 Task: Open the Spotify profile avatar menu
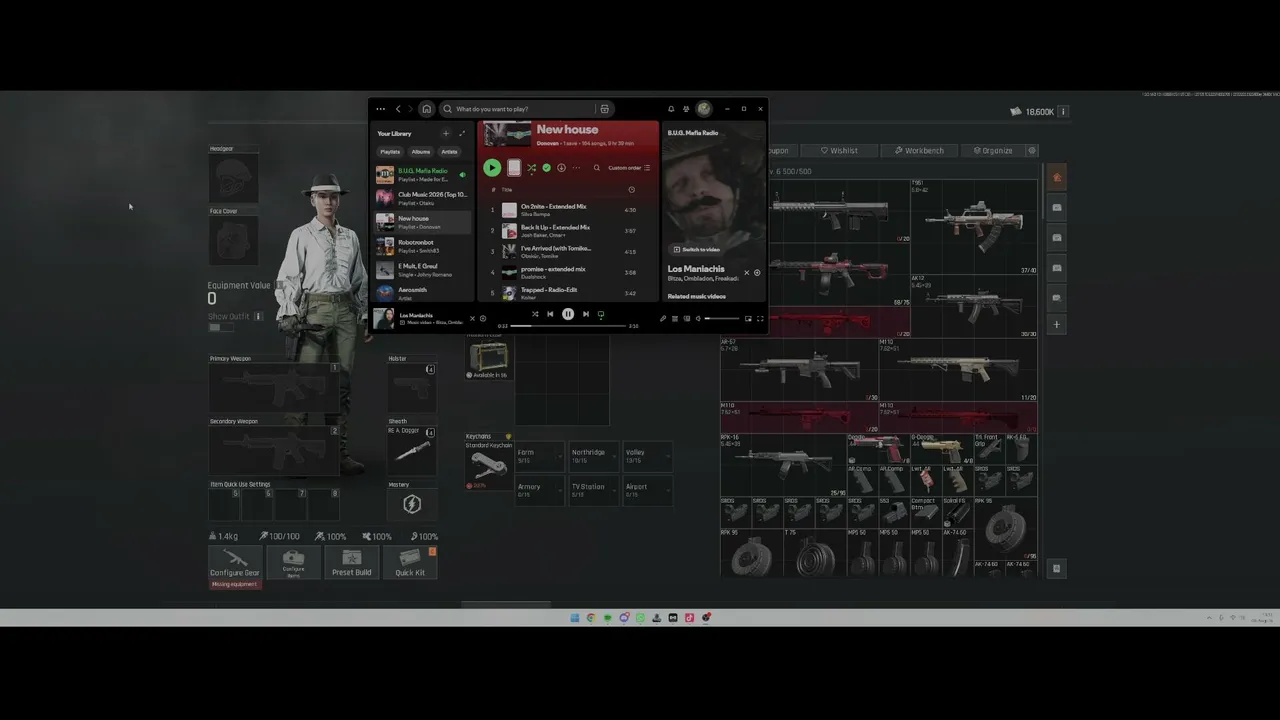click(x=704, y=109)
